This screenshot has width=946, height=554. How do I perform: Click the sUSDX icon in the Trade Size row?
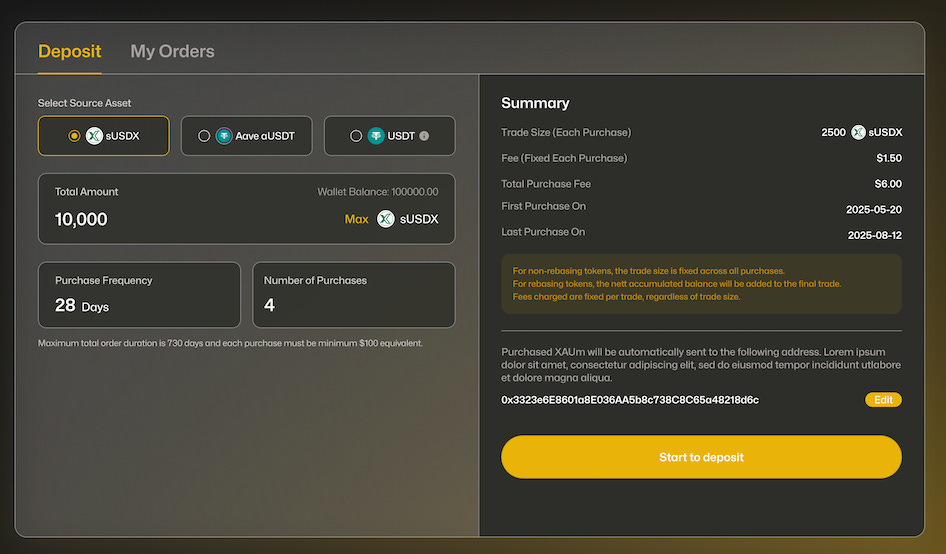pos(858,132)
